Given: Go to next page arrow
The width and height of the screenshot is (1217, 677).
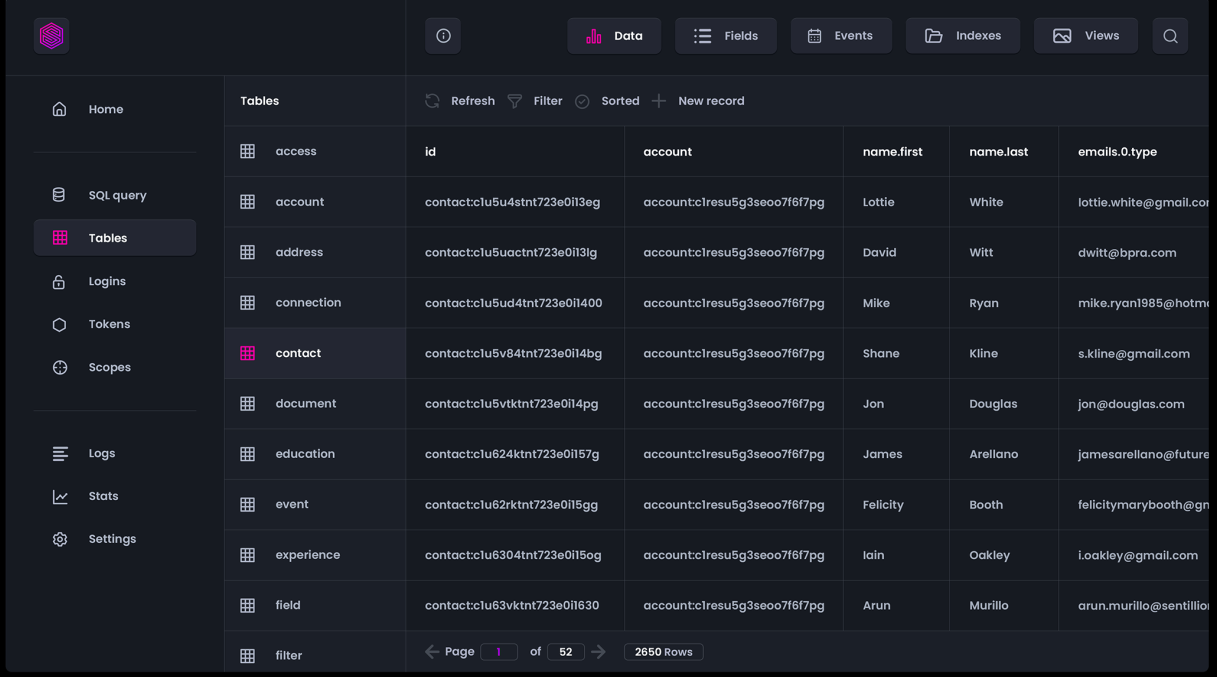Looking at the screenshot, I should (598, 652).
